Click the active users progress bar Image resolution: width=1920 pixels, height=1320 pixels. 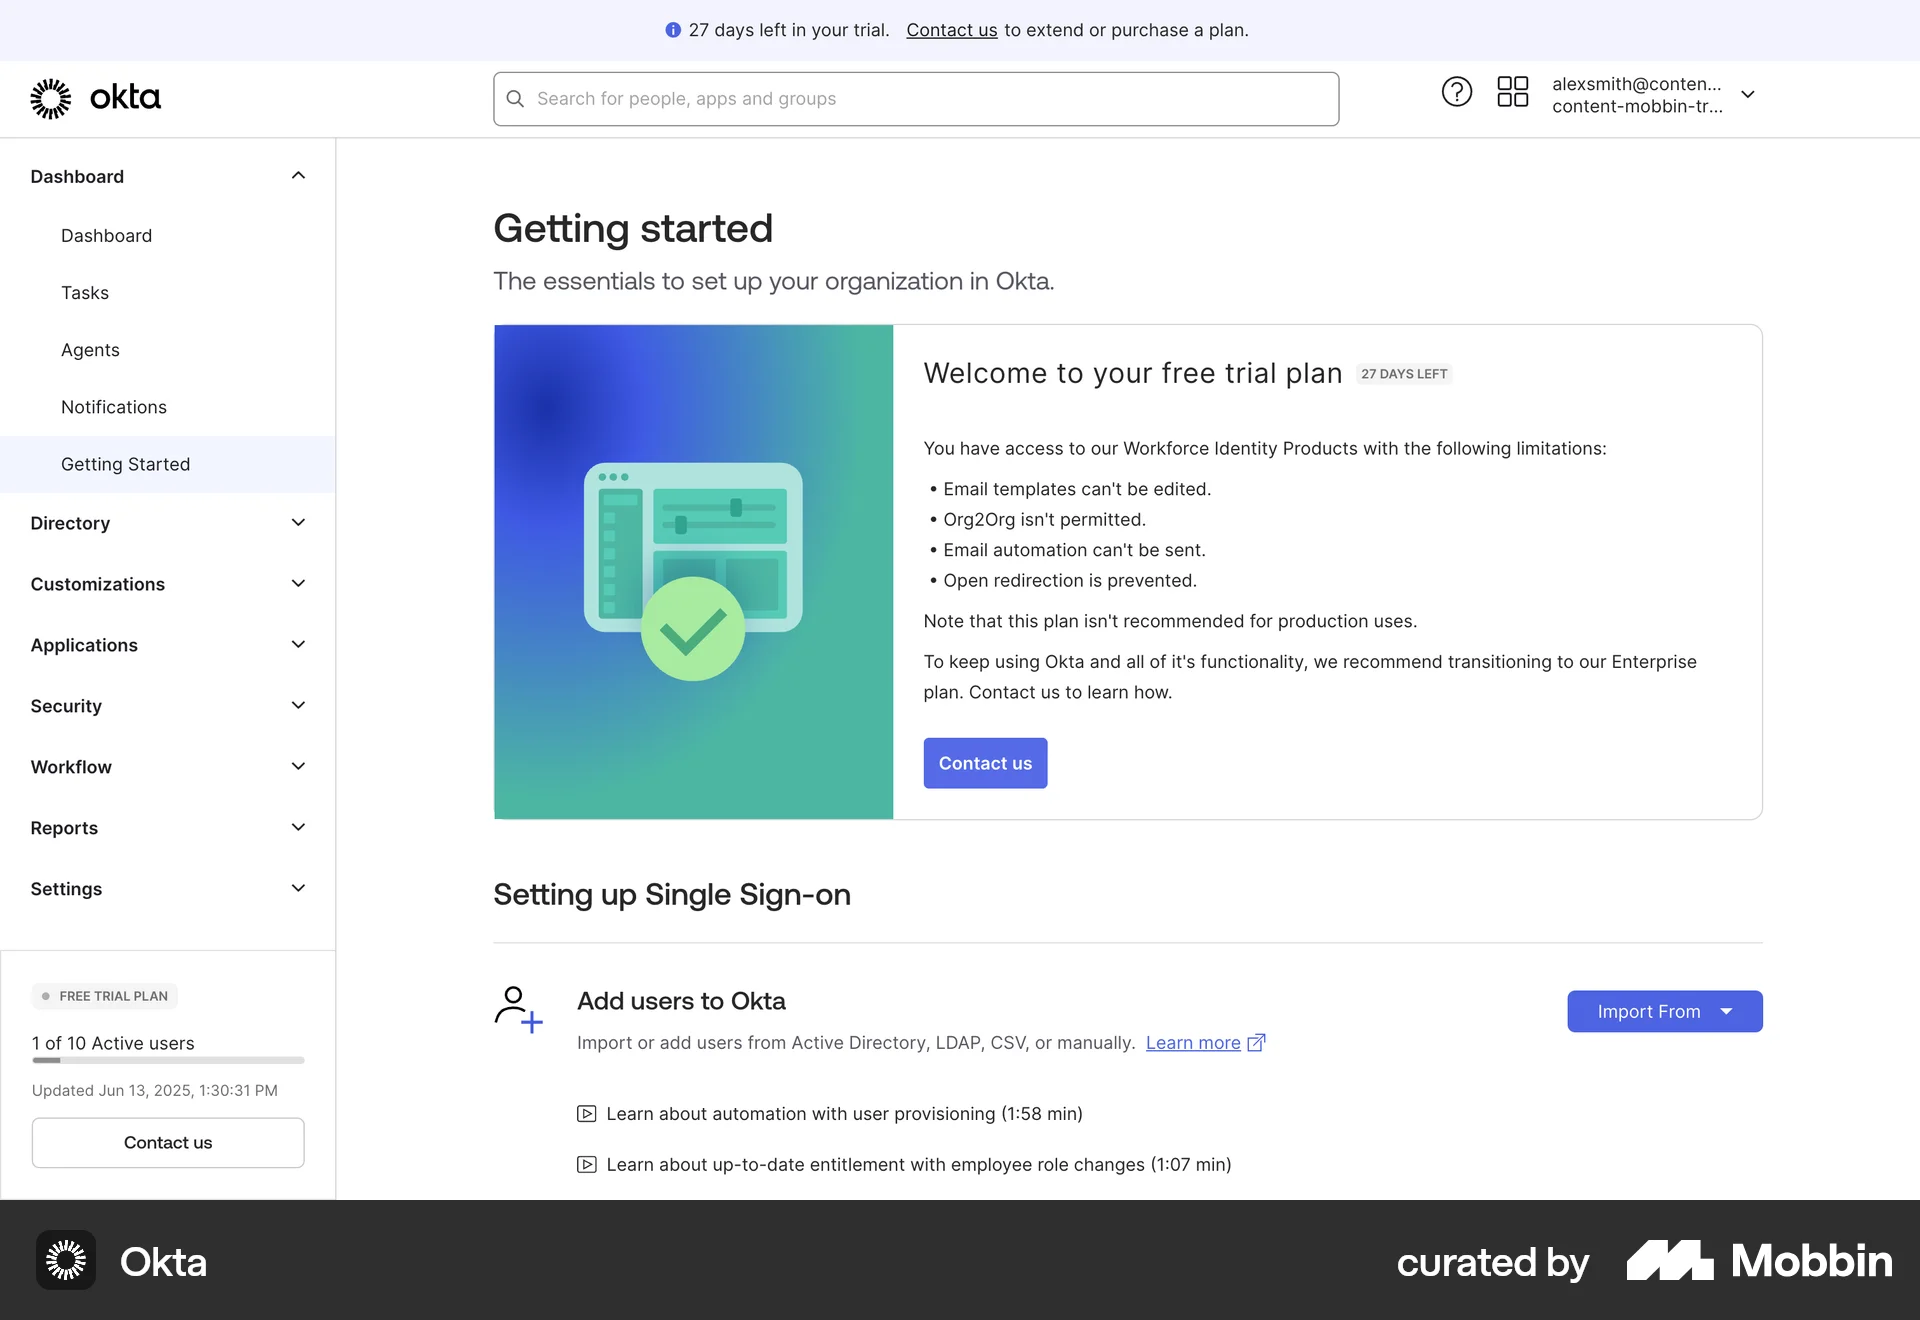pos(167,1061)
